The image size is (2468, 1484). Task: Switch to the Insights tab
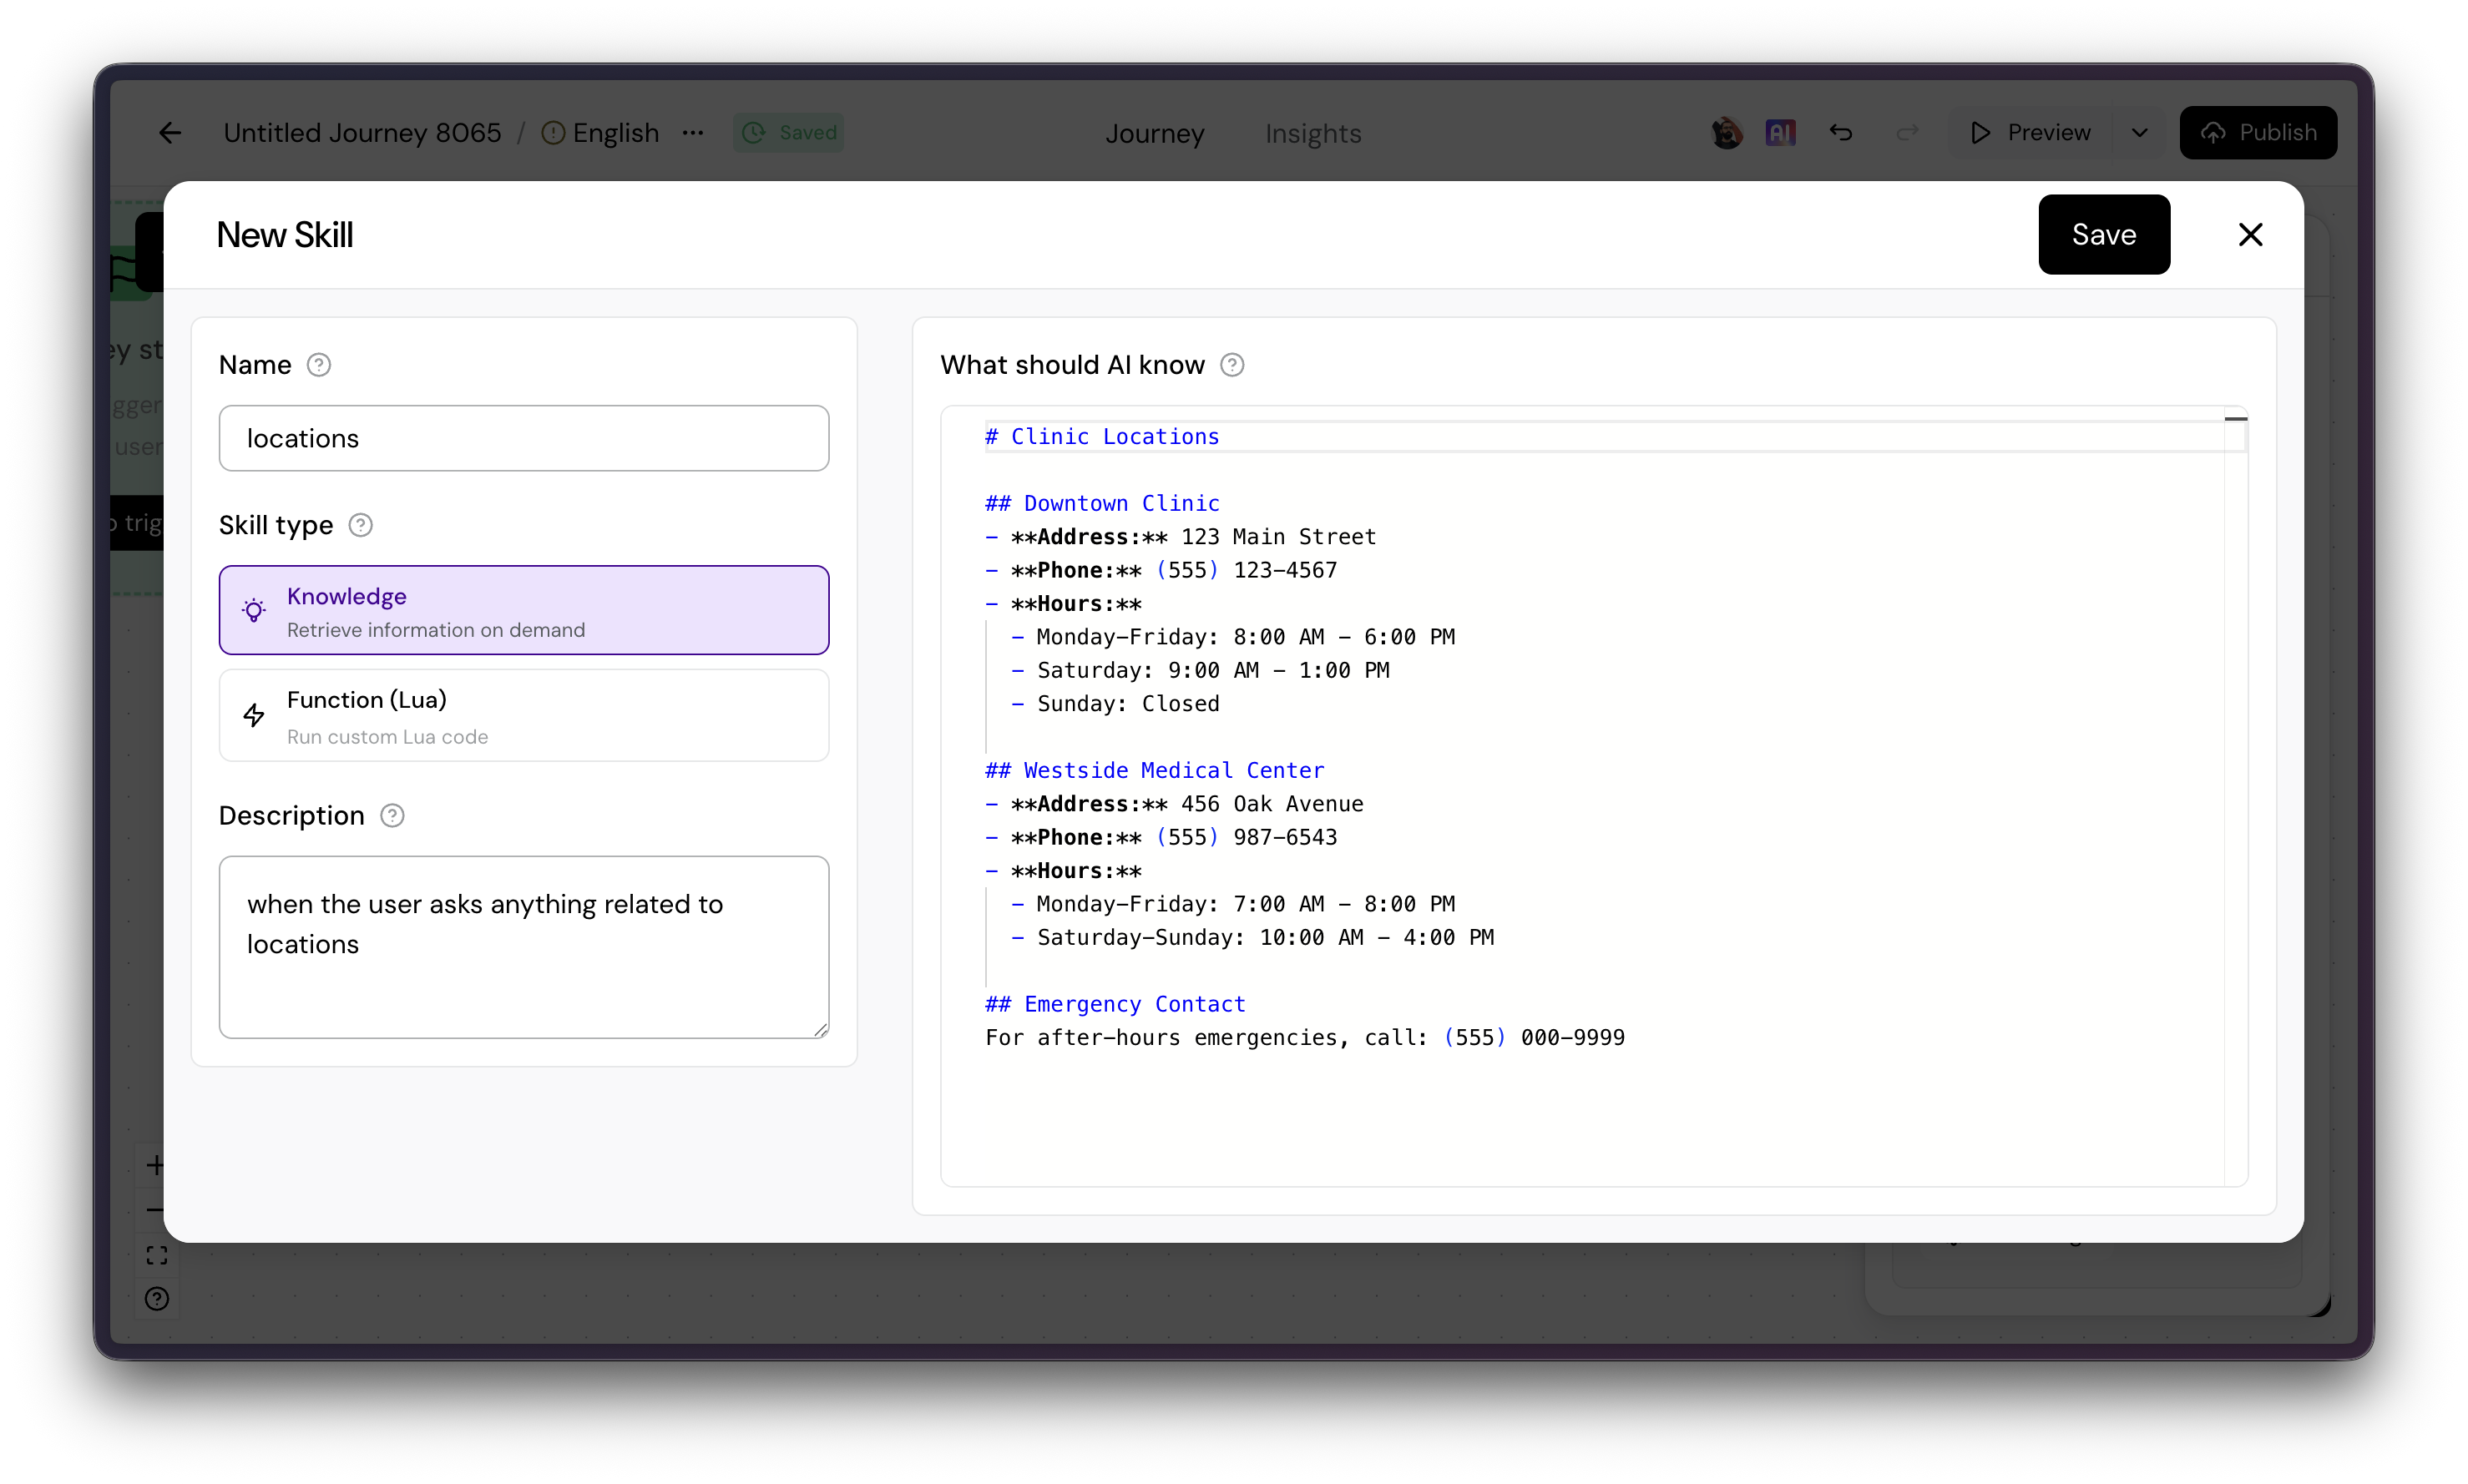tap(1312, 133)
